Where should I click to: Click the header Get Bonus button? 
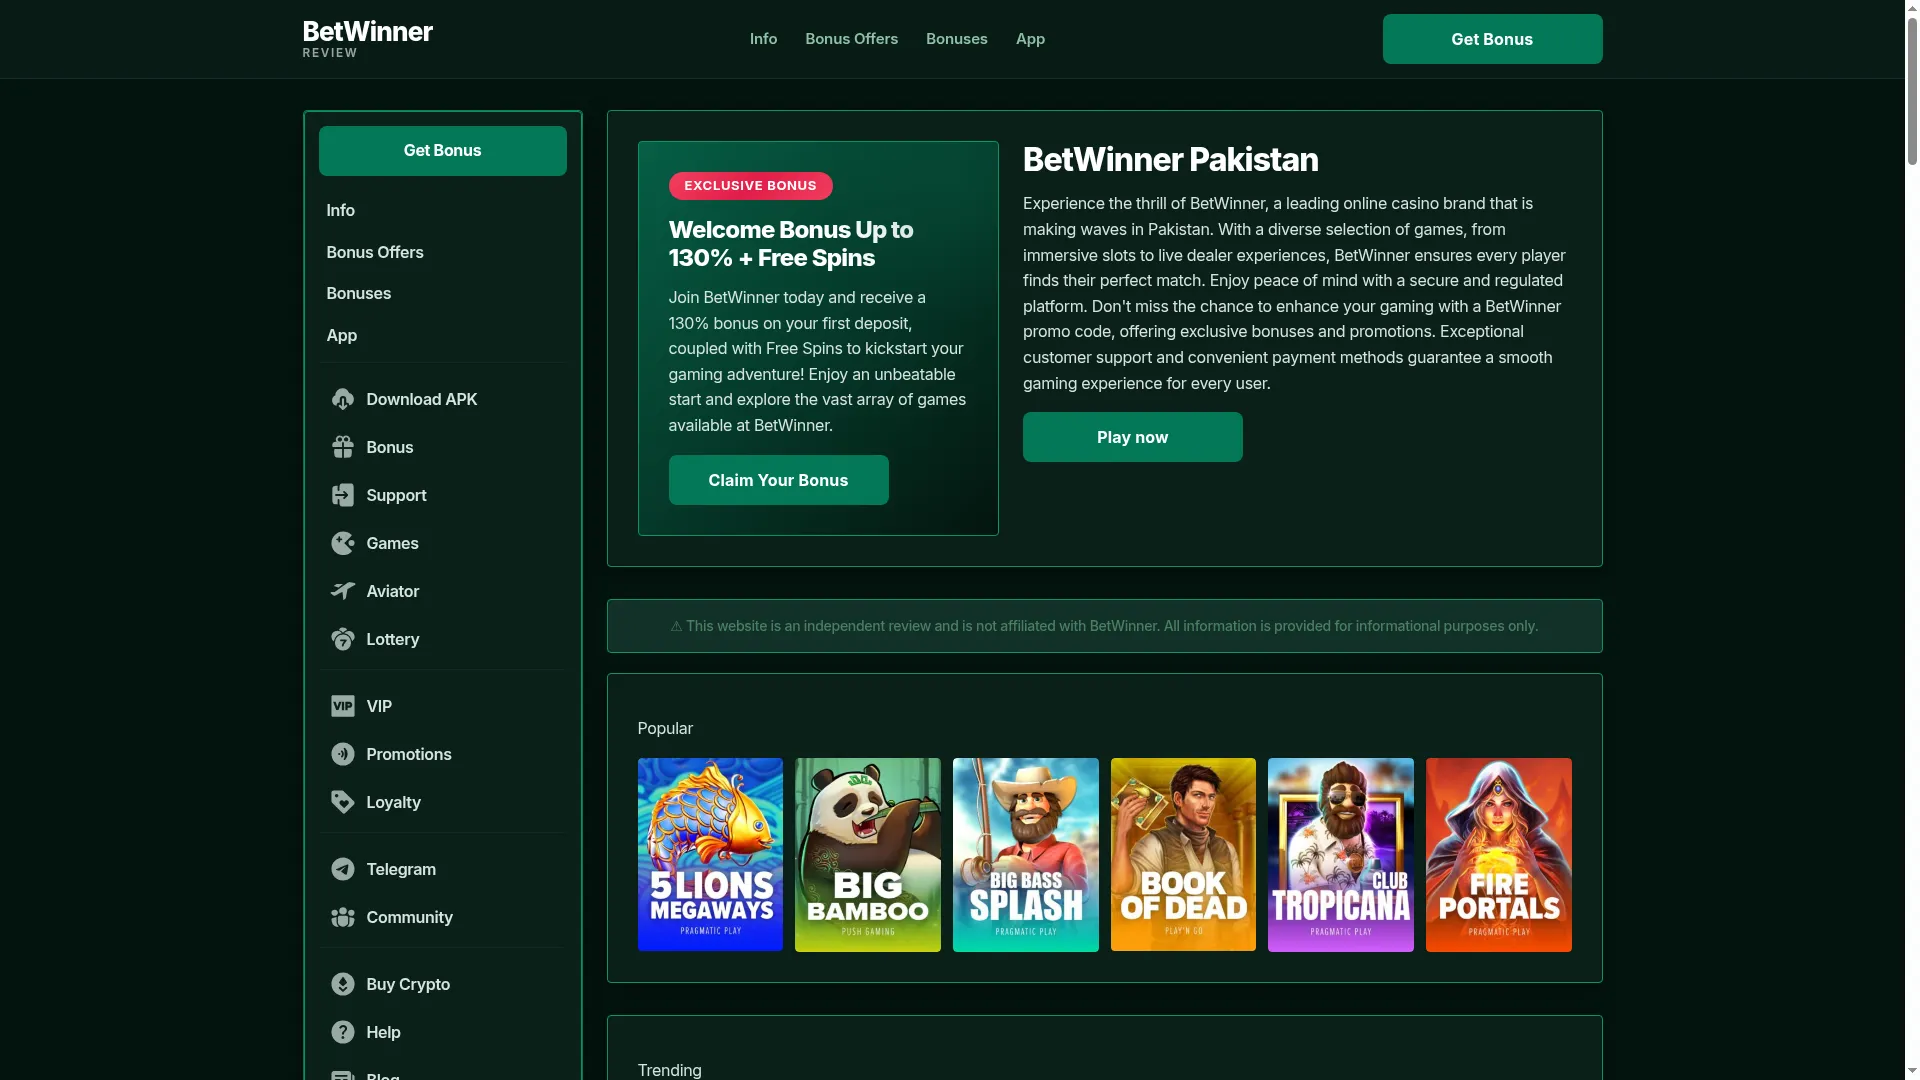(1492, 39)
